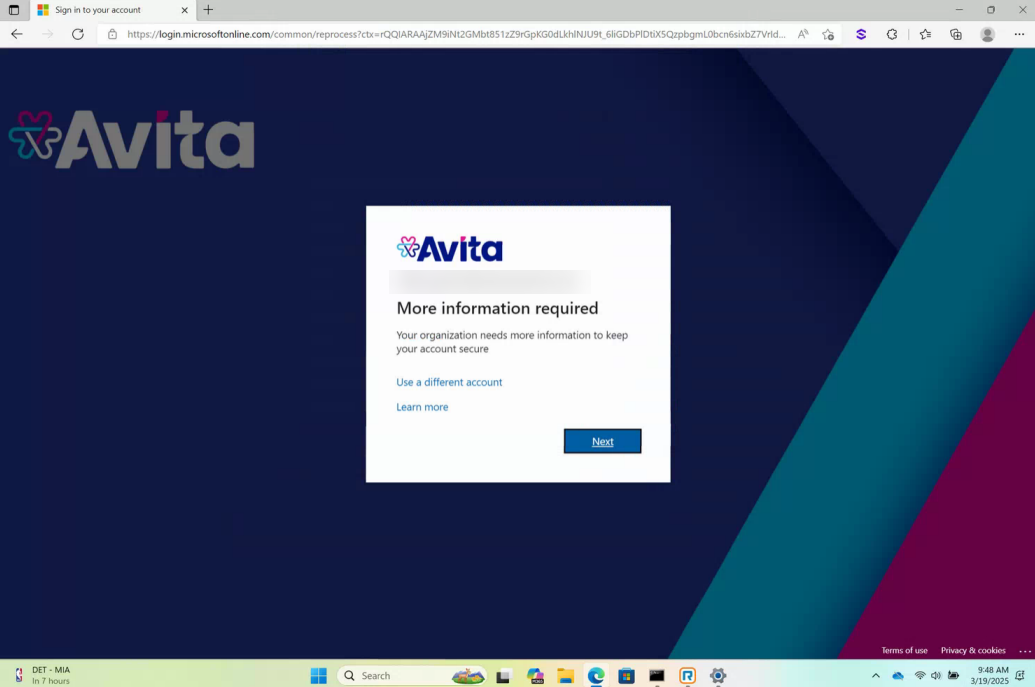This screenshot has width=1035, height=687.
Task: Launch Microsoft 365 Copilot from taskbar
Action: pos(535,675)
